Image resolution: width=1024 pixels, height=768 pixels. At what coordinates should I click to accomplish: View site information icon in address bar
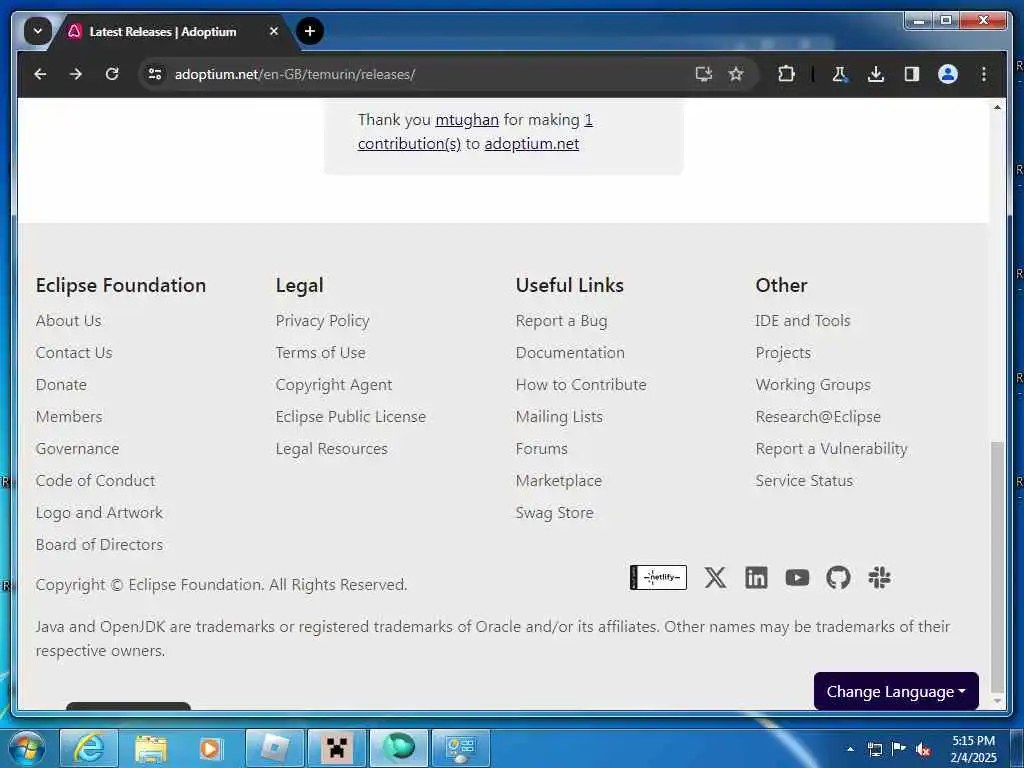pyautogui.click(x=155, y=74)
